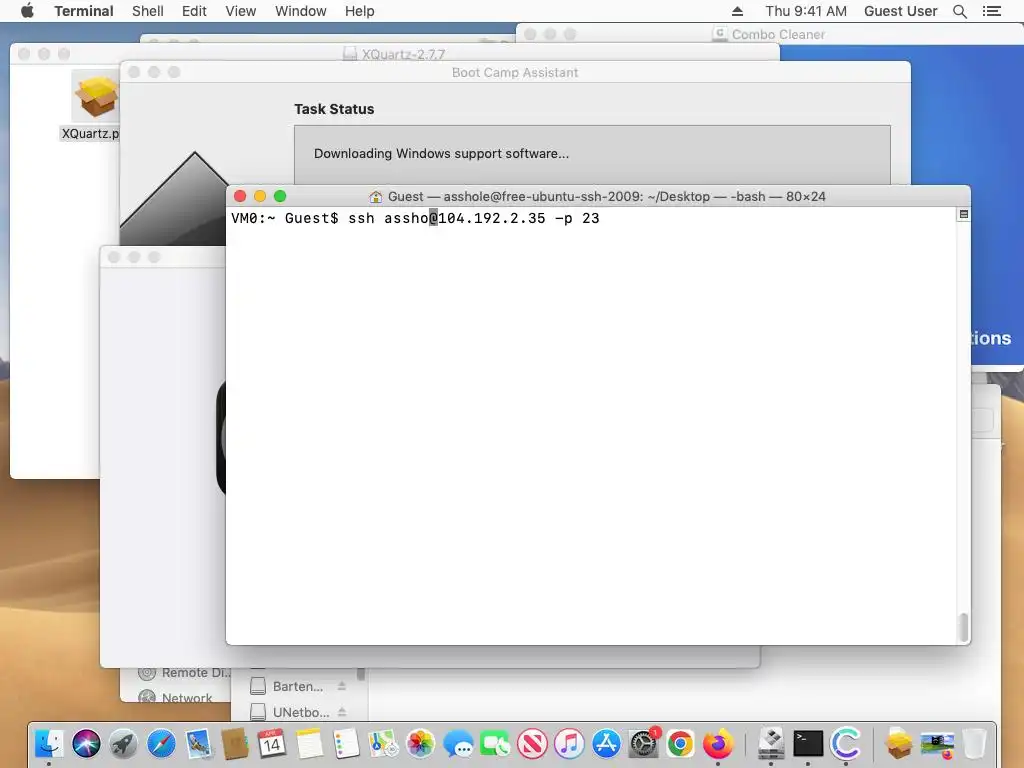Open System Preferences gear in Dock

click(644, 743)
